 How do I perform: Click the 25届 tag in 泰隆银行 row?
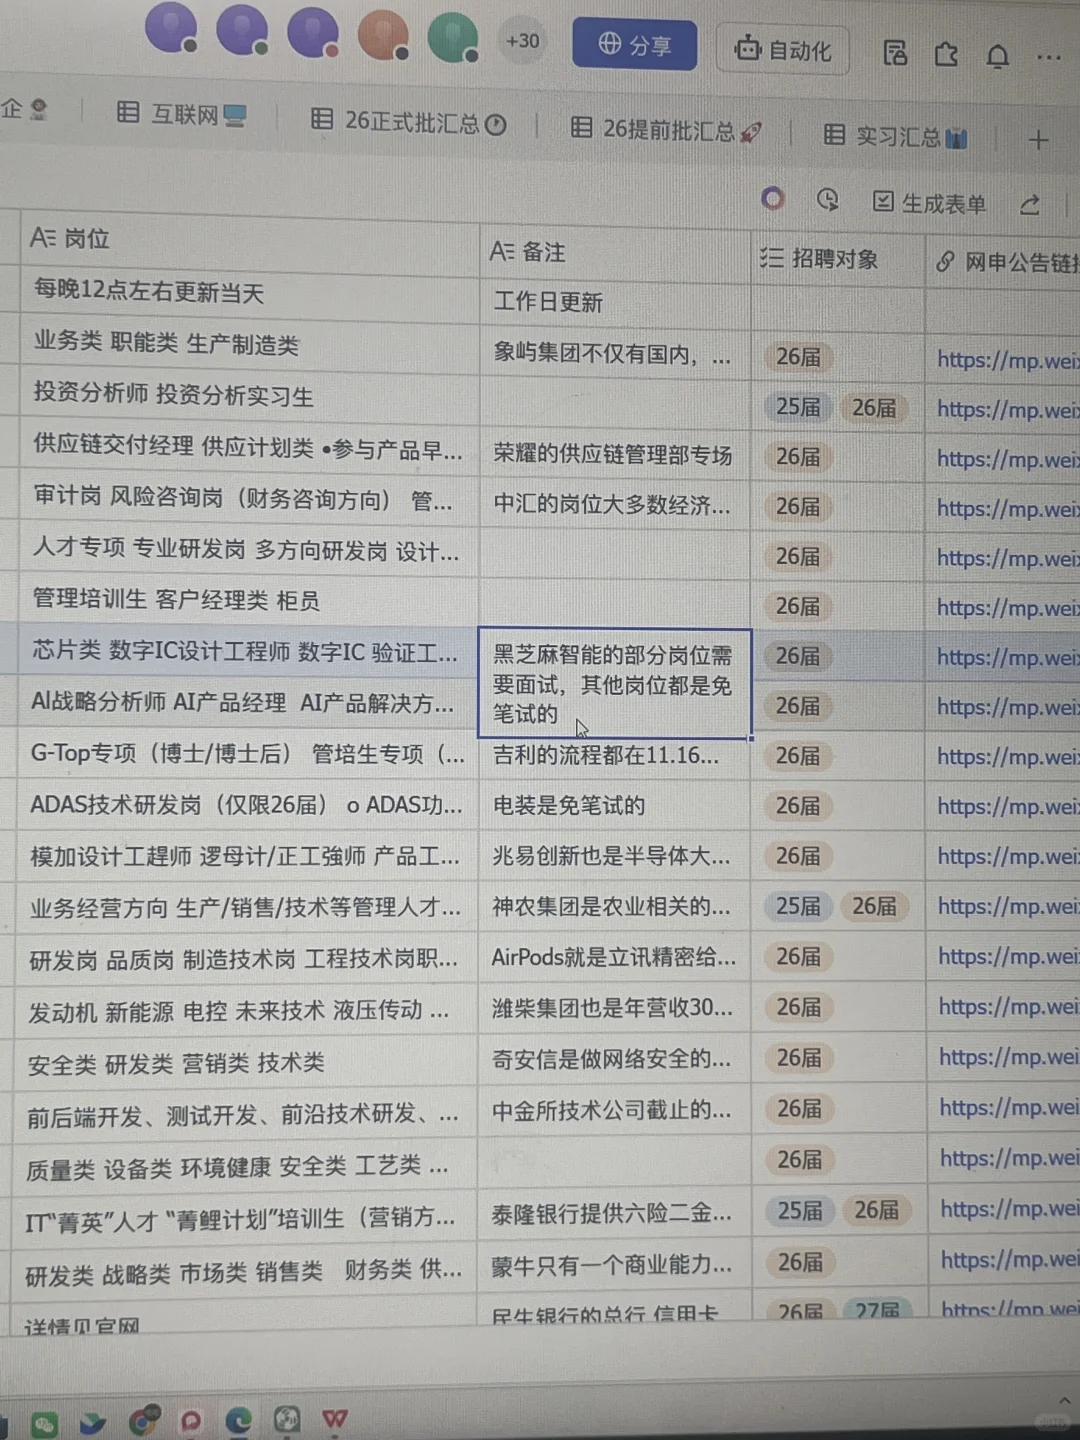point(800,1211)
